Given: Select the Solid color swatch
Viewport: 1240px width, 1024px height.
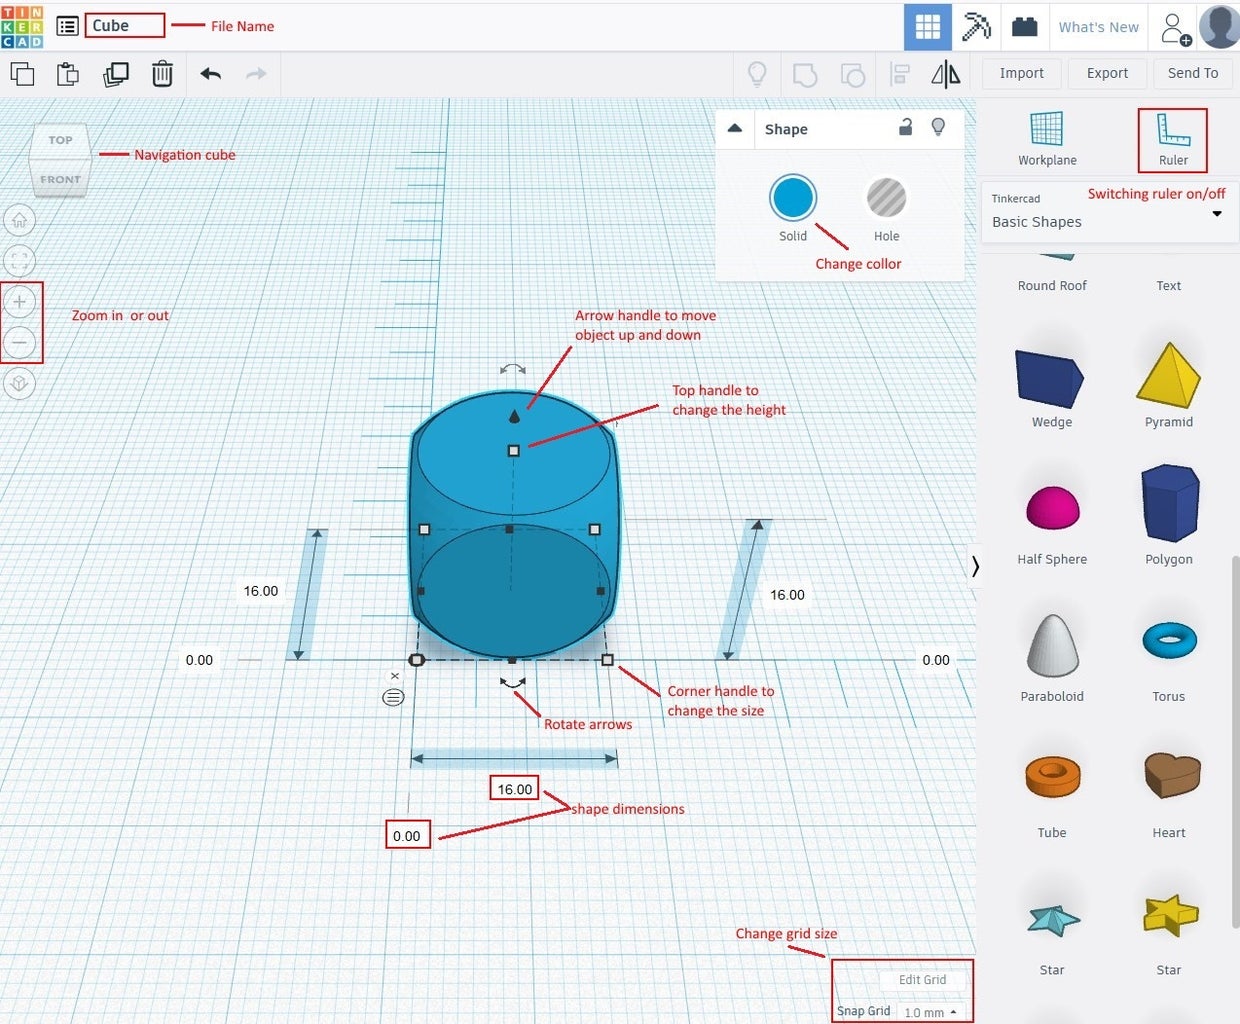Looking at the screenshot, I should pyautogui.click(x=792, y=197).
